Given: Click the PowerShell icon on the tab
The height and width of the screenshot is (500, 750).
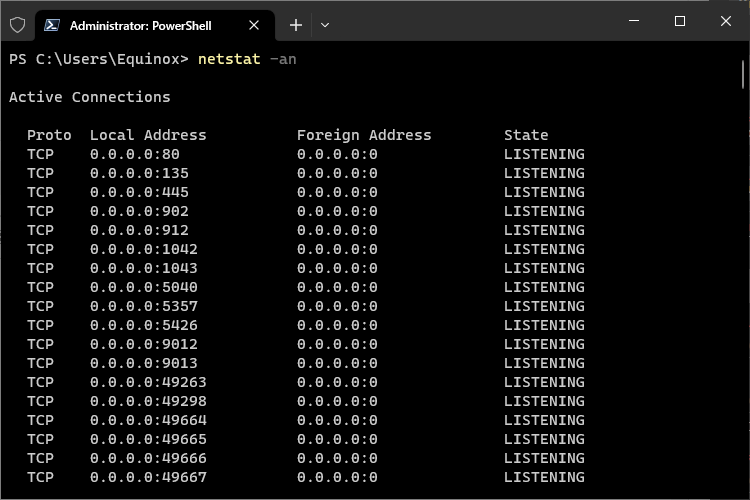Looking at the screenshot, I should [x=52, y=25].
